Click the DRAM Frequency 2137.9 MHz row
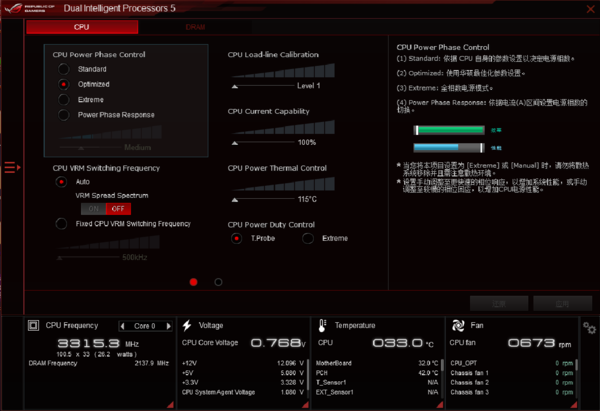 [99, 363]
